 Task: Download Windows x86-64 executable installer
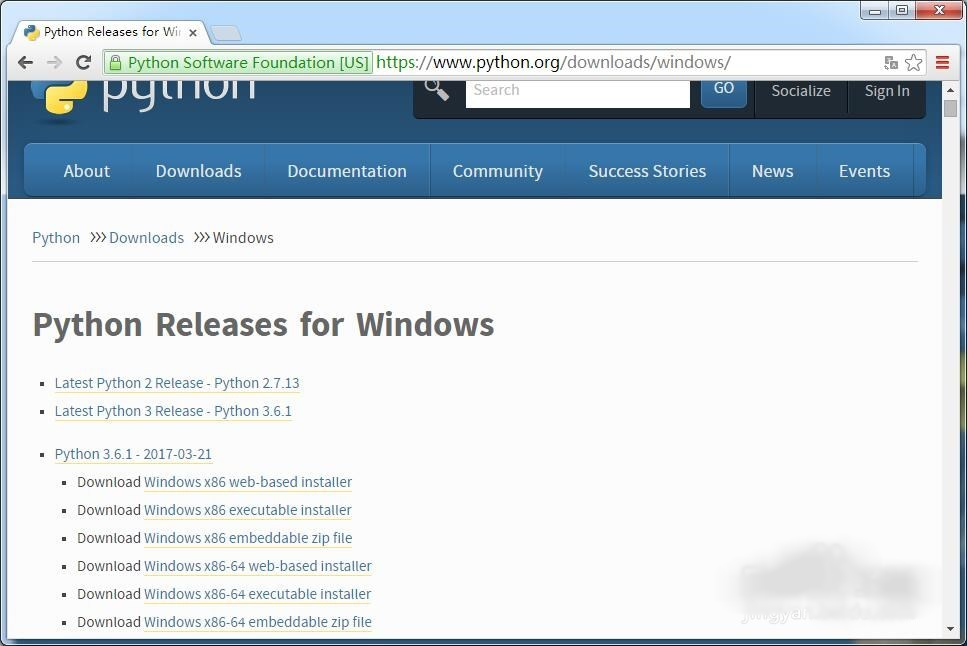(x=257, y=594)
